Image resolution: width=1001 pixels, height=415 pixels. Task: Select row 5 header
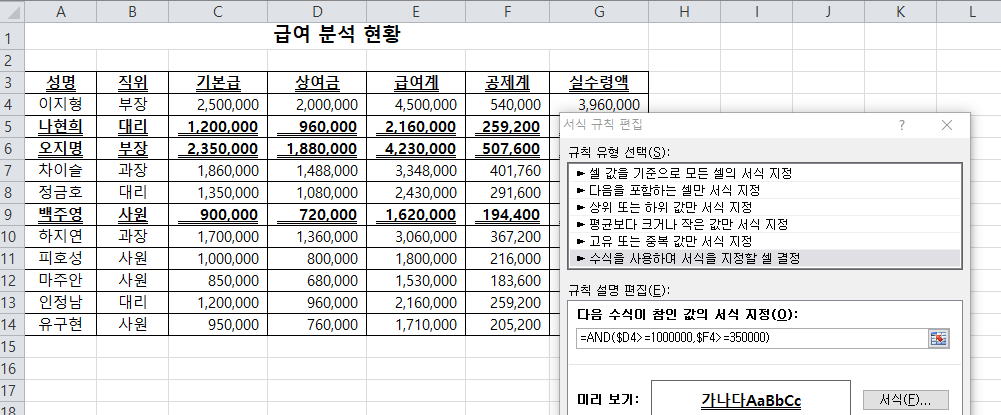(x=12, y=126)
